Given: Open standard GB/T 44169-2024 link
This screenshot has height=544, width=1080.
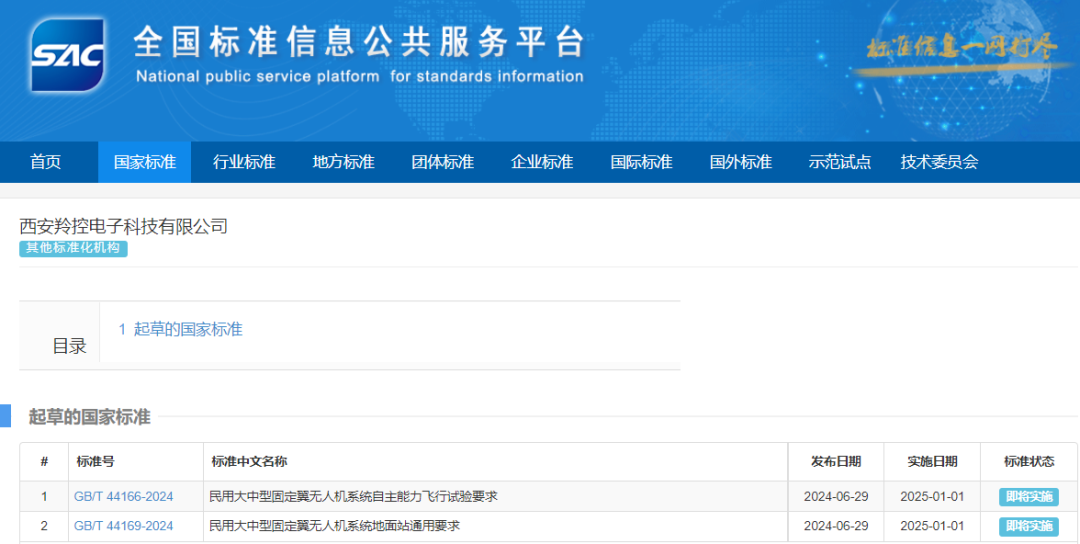Looking at the screenshot, I should tap(123, 526).
